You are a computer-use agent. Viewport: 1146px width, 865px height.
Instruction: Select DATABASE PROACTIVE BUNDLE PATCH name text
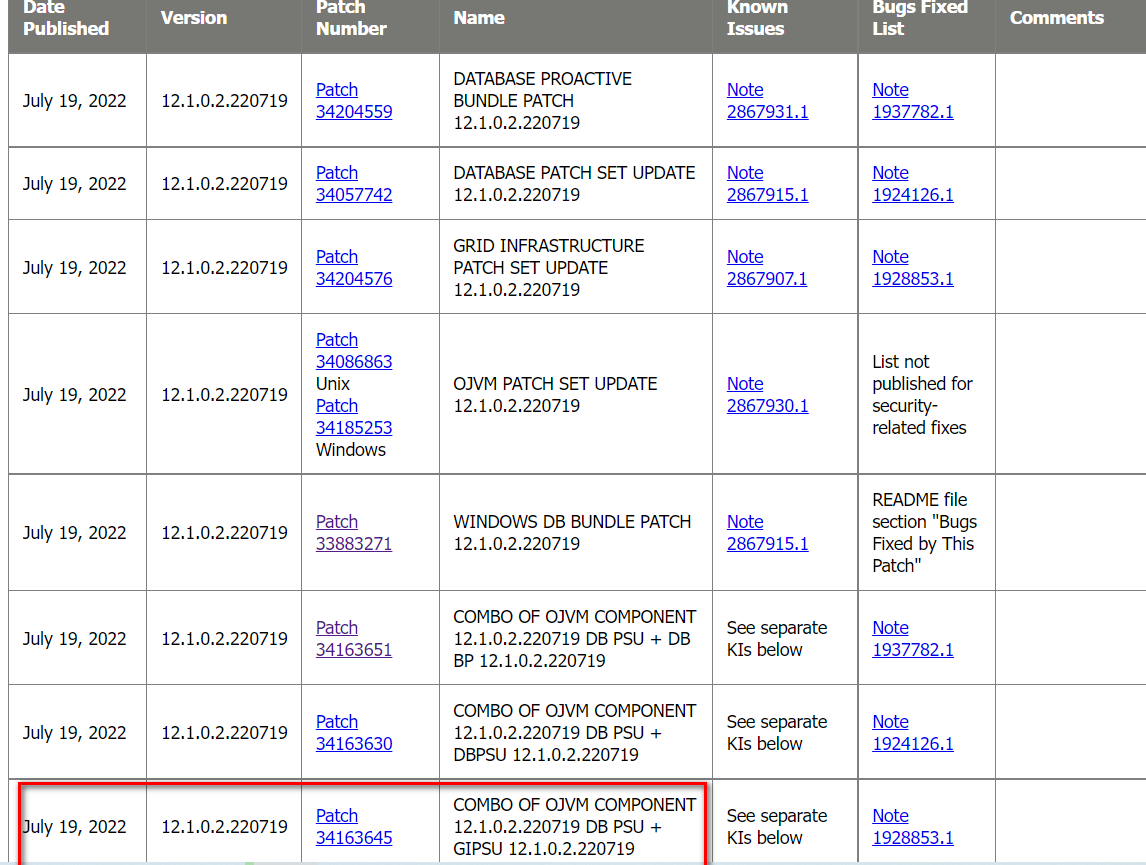542,101
